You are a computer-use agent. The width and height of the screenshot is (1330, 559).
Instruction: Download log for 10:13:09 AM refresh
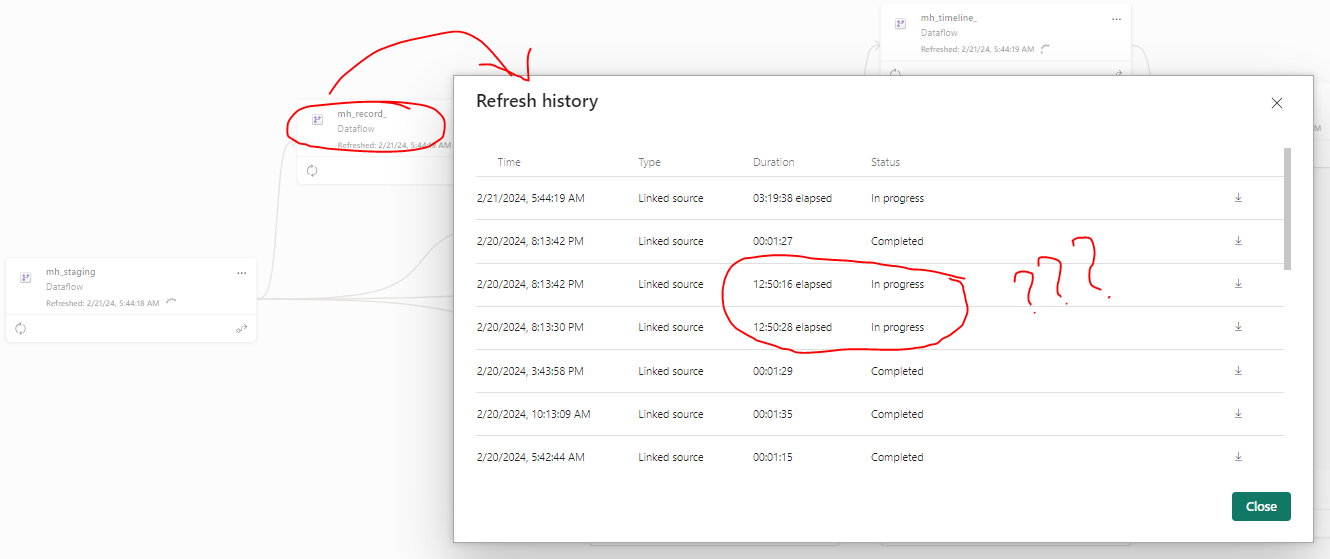(x=1238, y=414)
